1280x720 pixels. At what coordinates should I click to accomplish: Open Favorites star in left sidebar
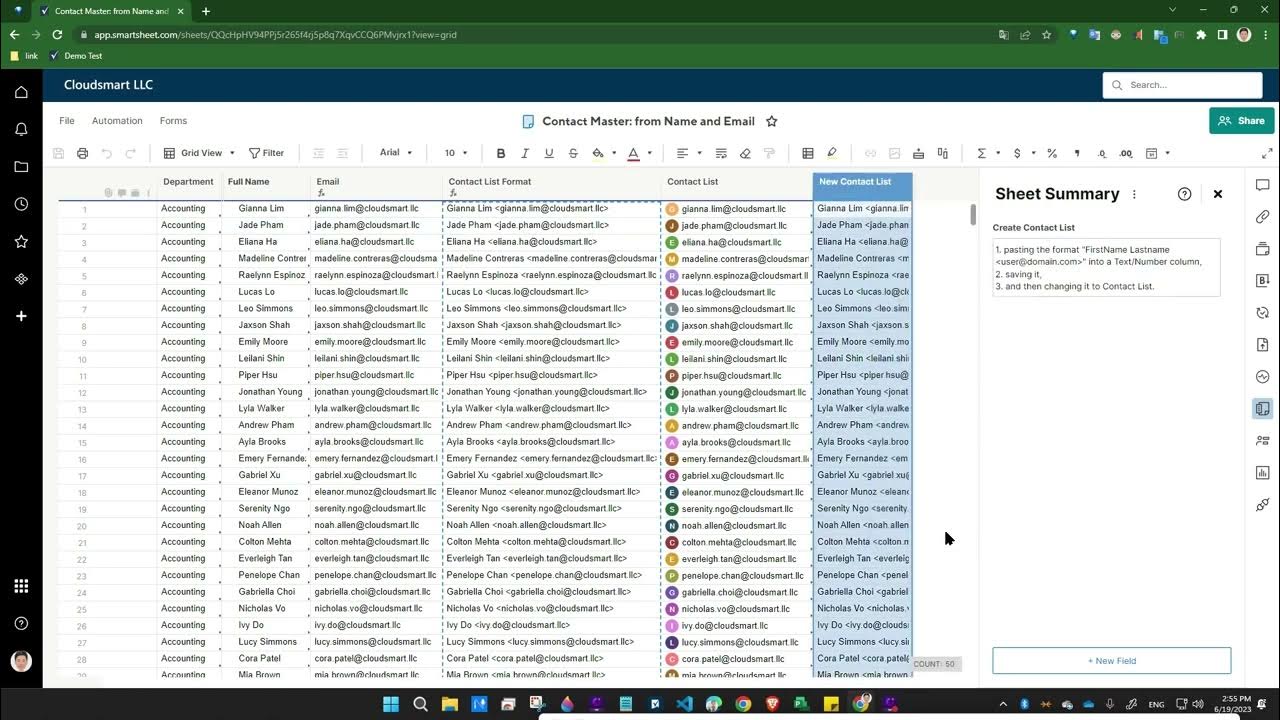(x=21, y=242)
